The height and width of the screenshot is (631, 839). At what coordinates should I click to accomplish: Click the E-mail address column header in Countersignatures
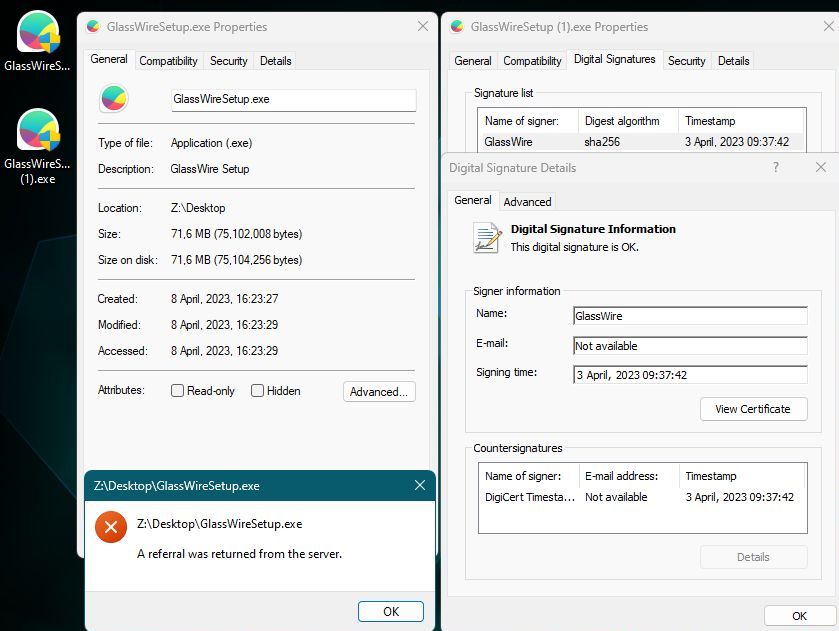pos(629,476)
